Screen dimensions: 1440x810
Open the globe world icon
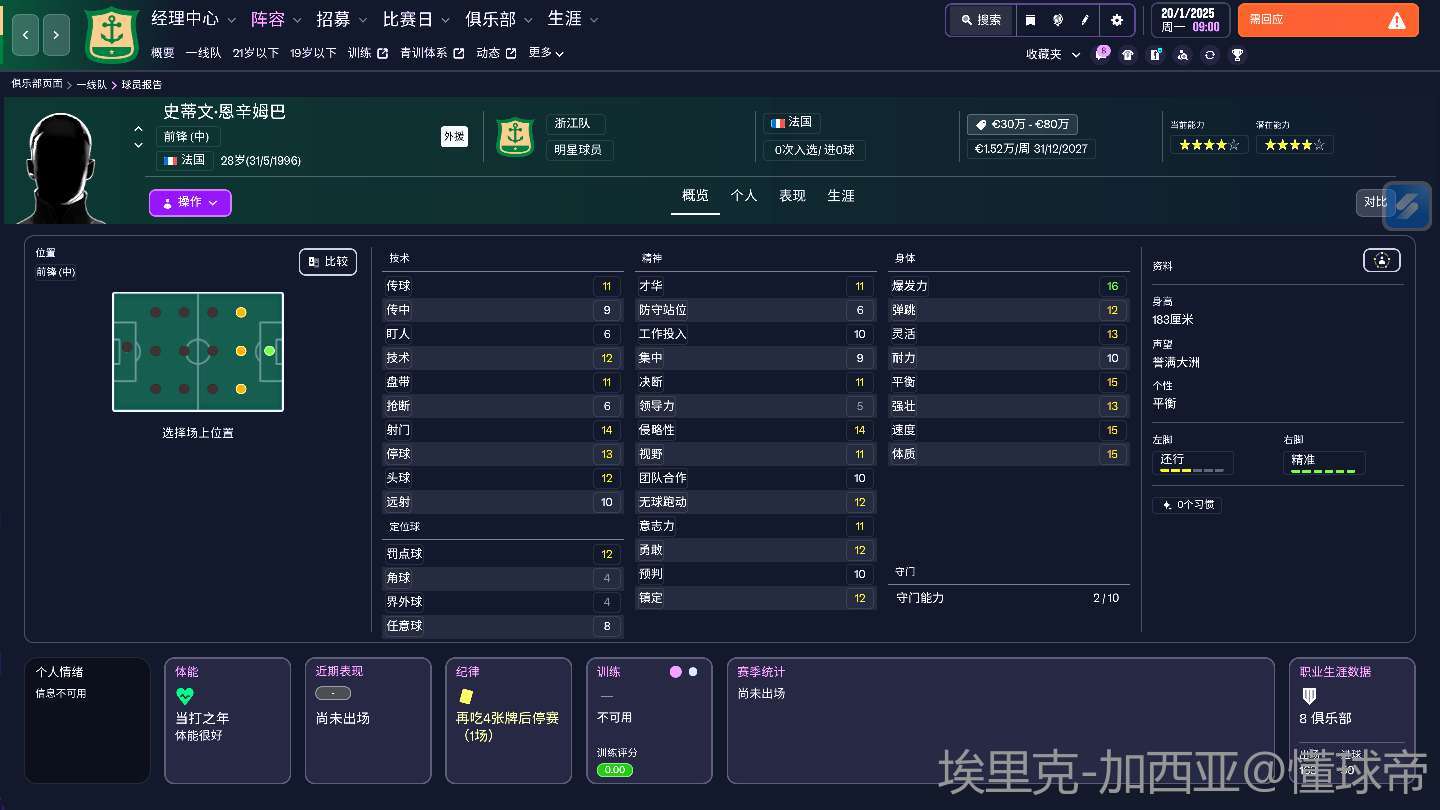[1058, 20]
